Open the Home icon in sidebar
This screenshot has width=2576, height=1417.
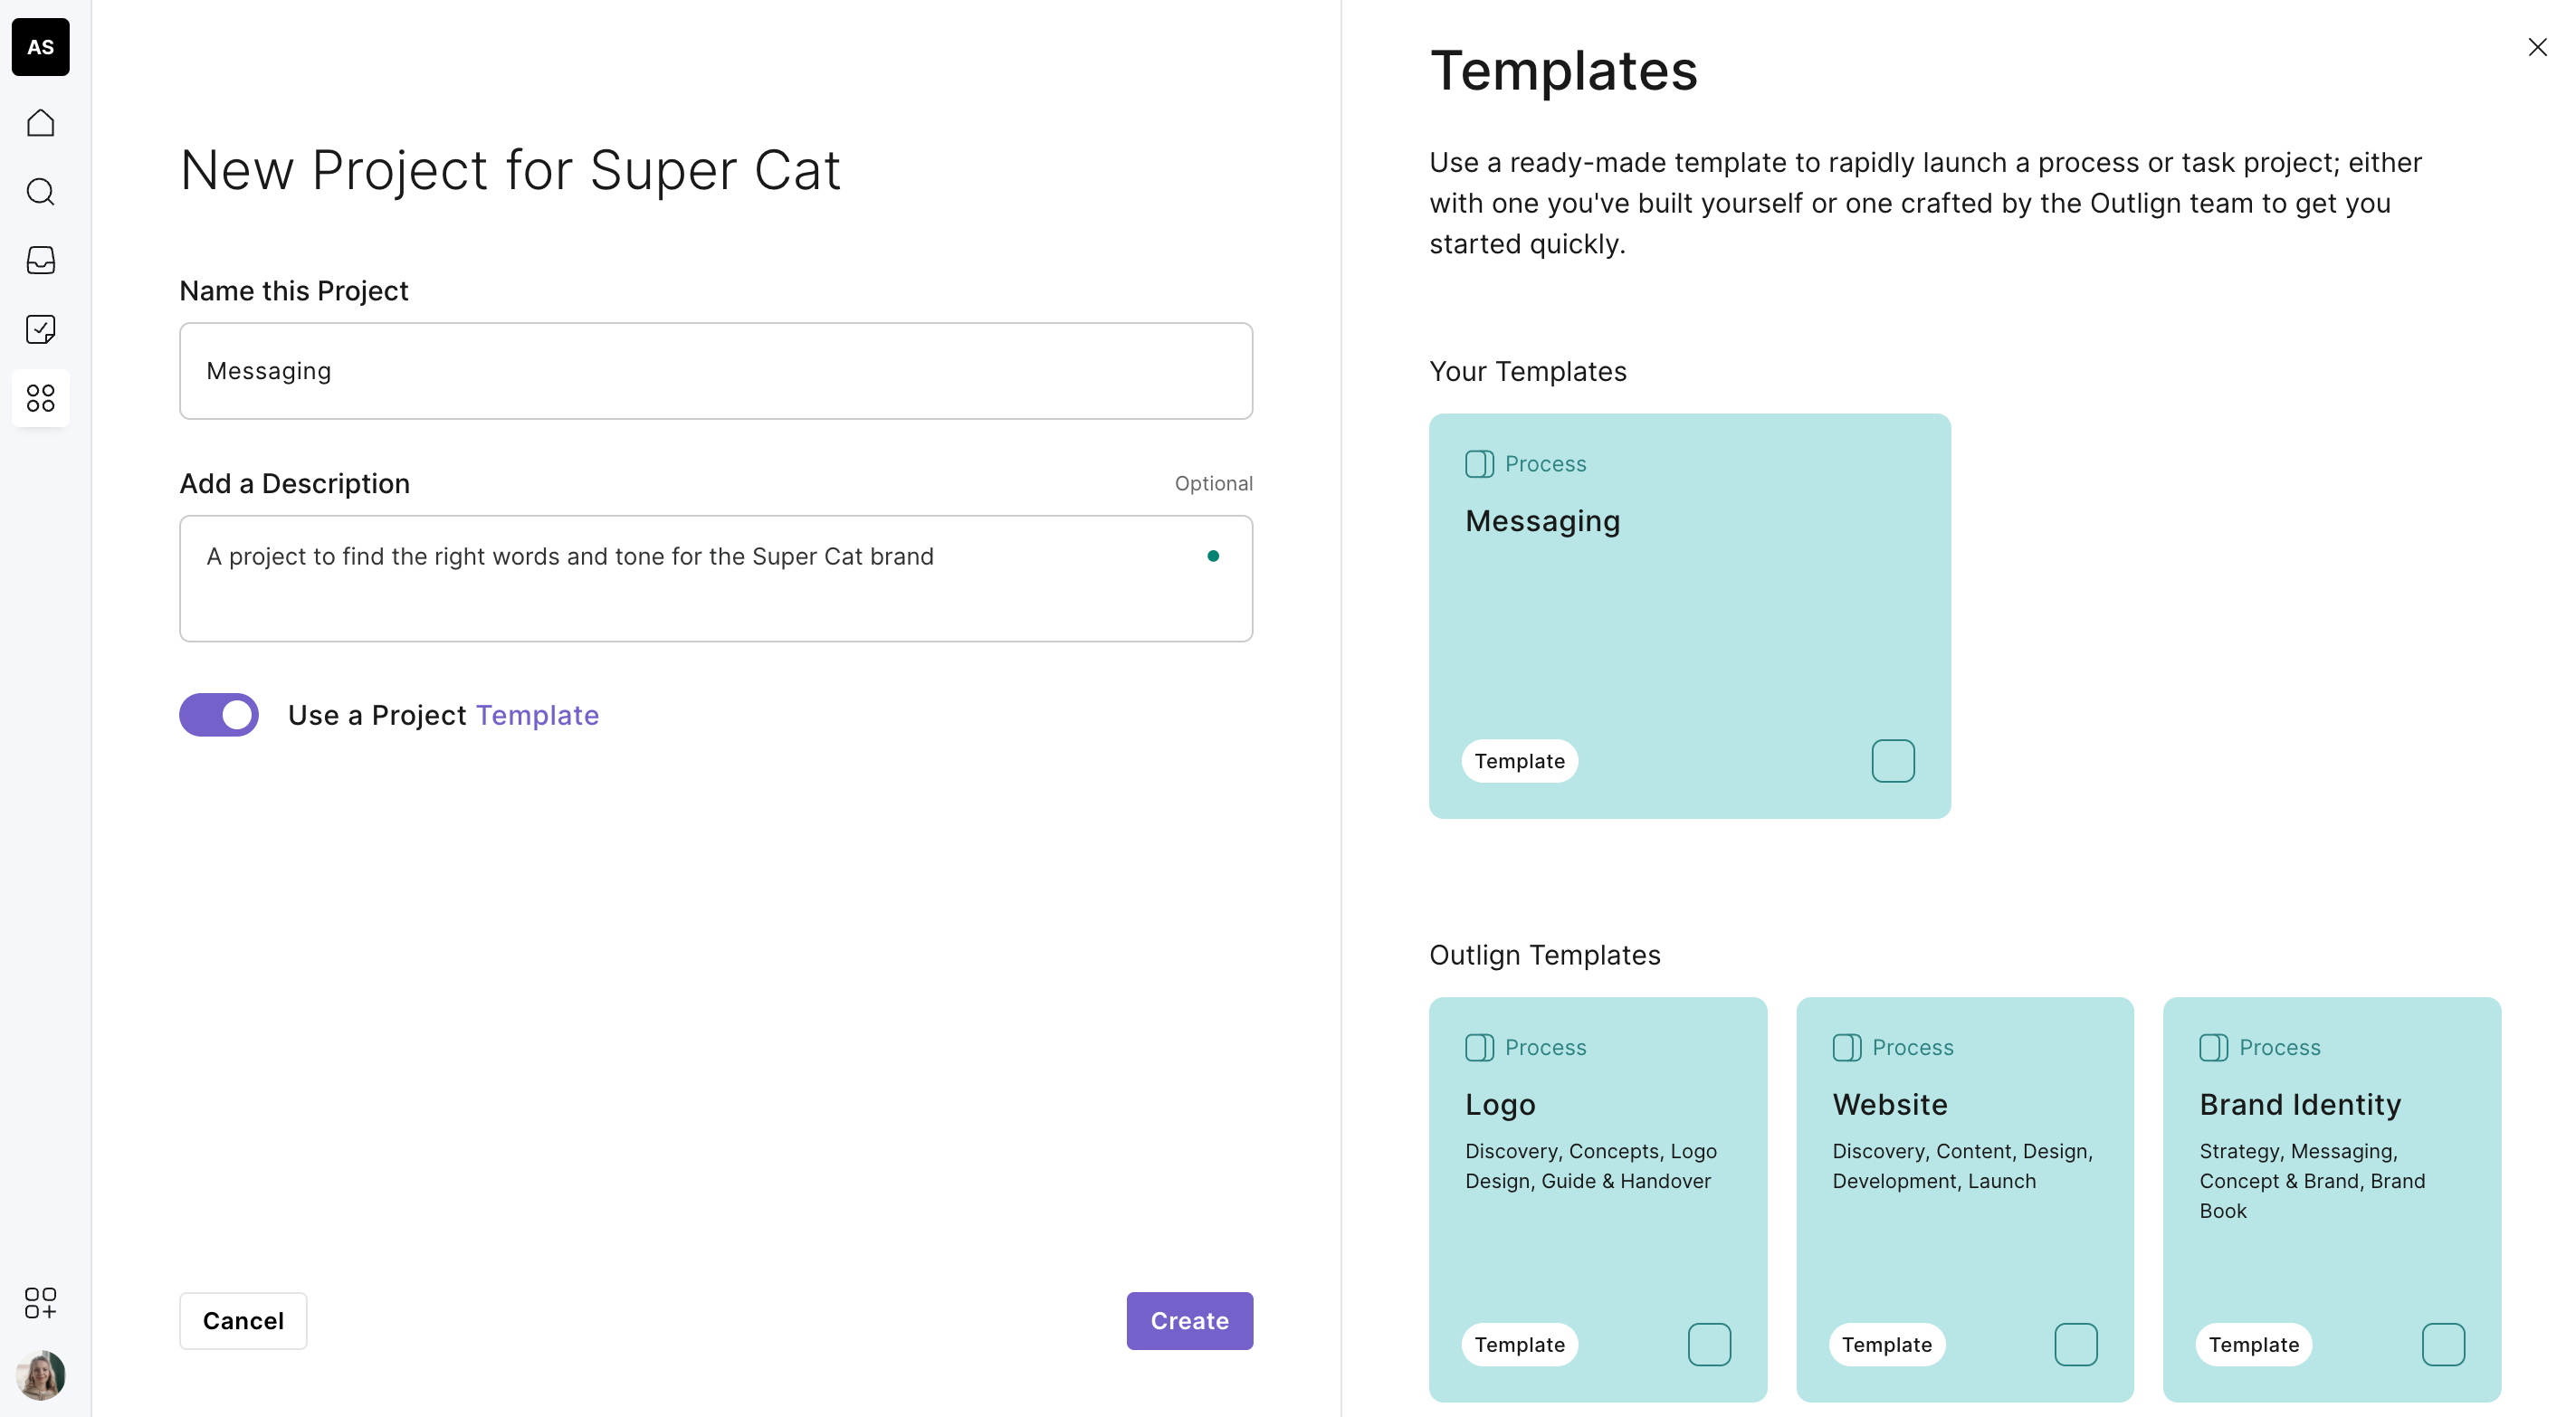[41, 123]
